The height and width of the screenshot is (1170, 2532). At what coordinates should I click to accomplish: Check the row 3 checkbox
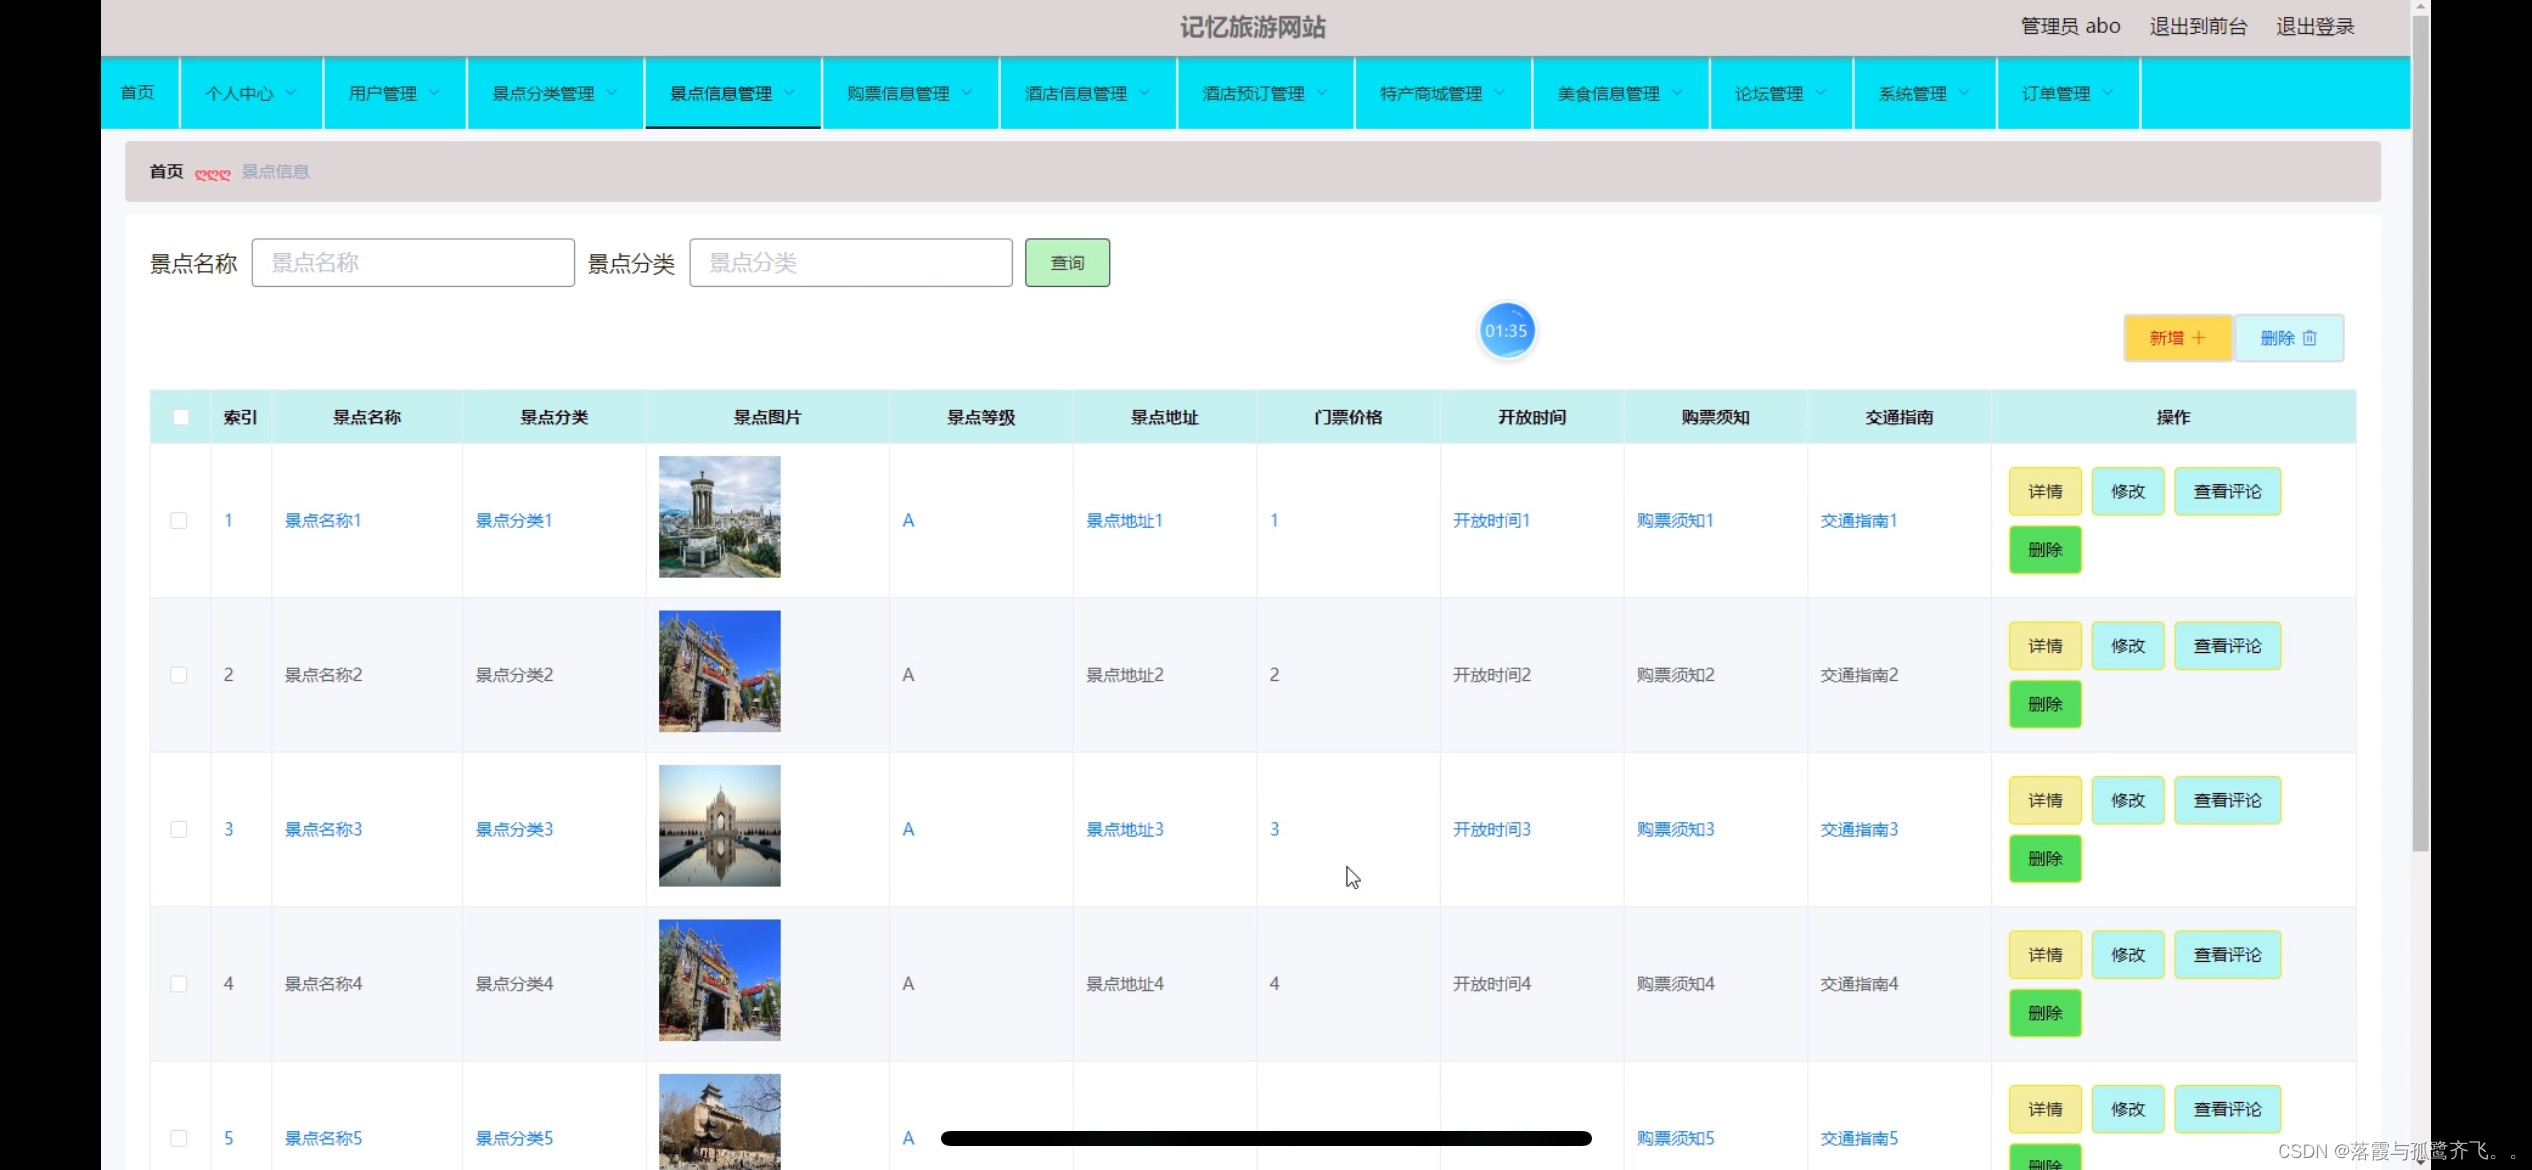[x=179, y=830]
